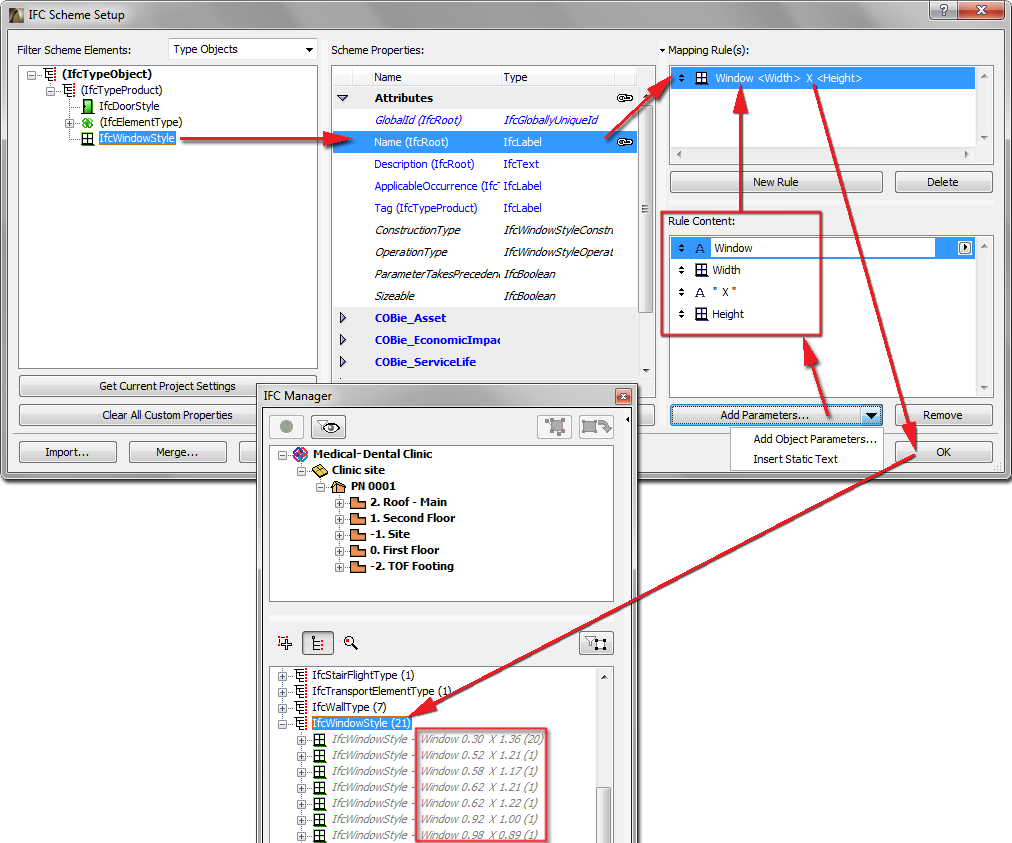Click the Merge… button
This screenshot has height=843, width=1012.
pos(177,452)
